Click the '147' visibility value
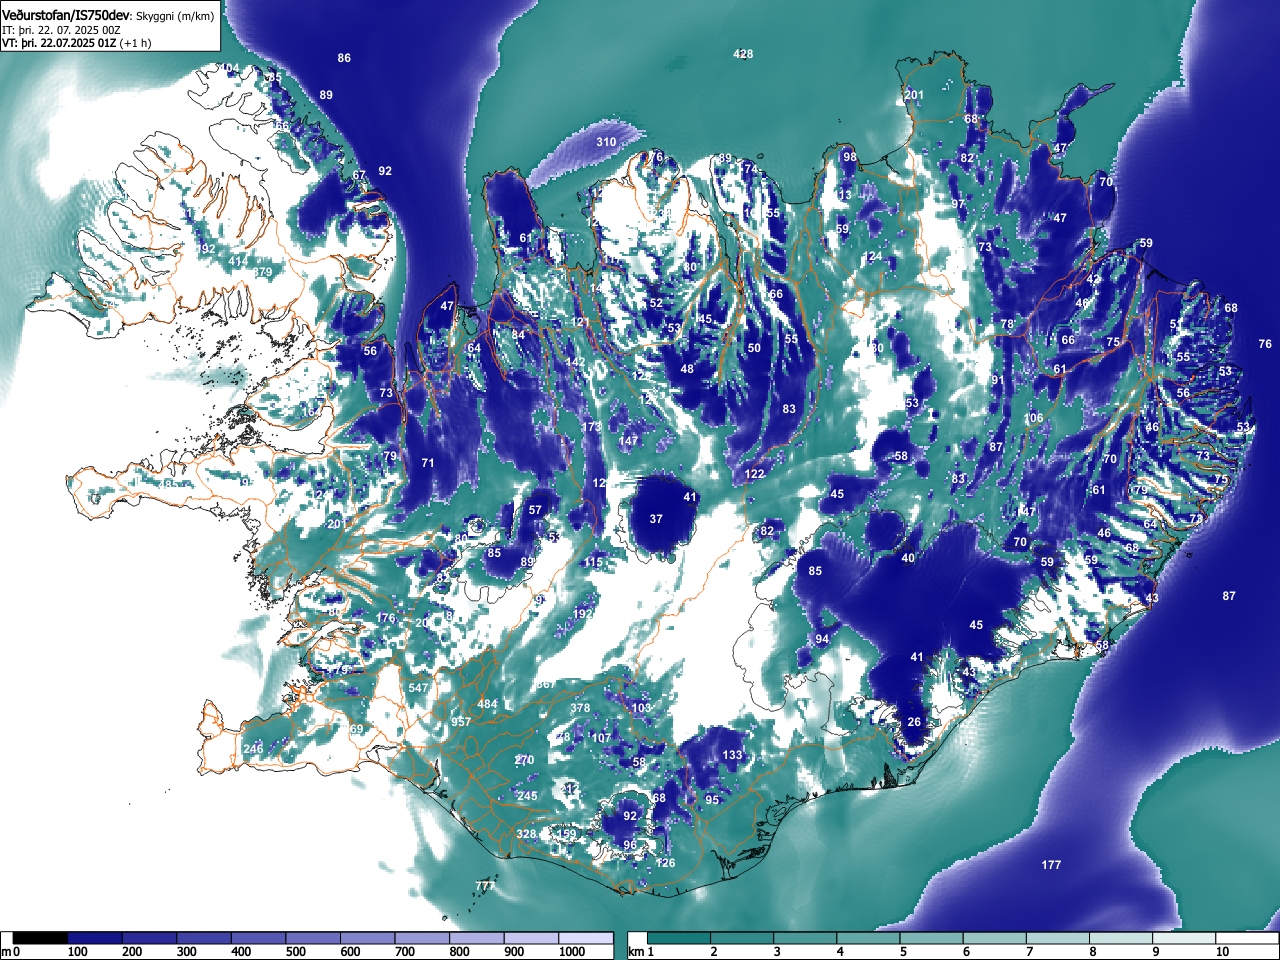 628,441
